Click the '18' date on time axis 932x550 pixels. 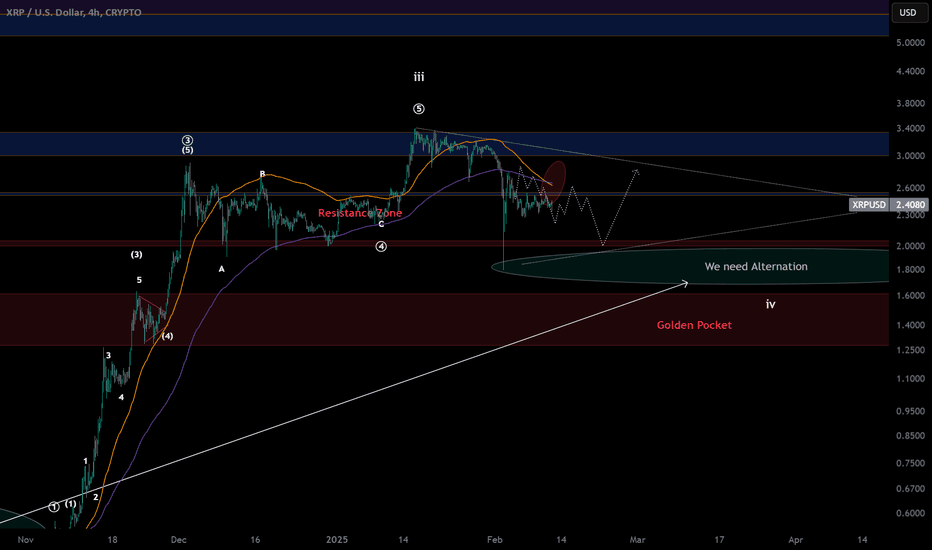coord(112,540)
